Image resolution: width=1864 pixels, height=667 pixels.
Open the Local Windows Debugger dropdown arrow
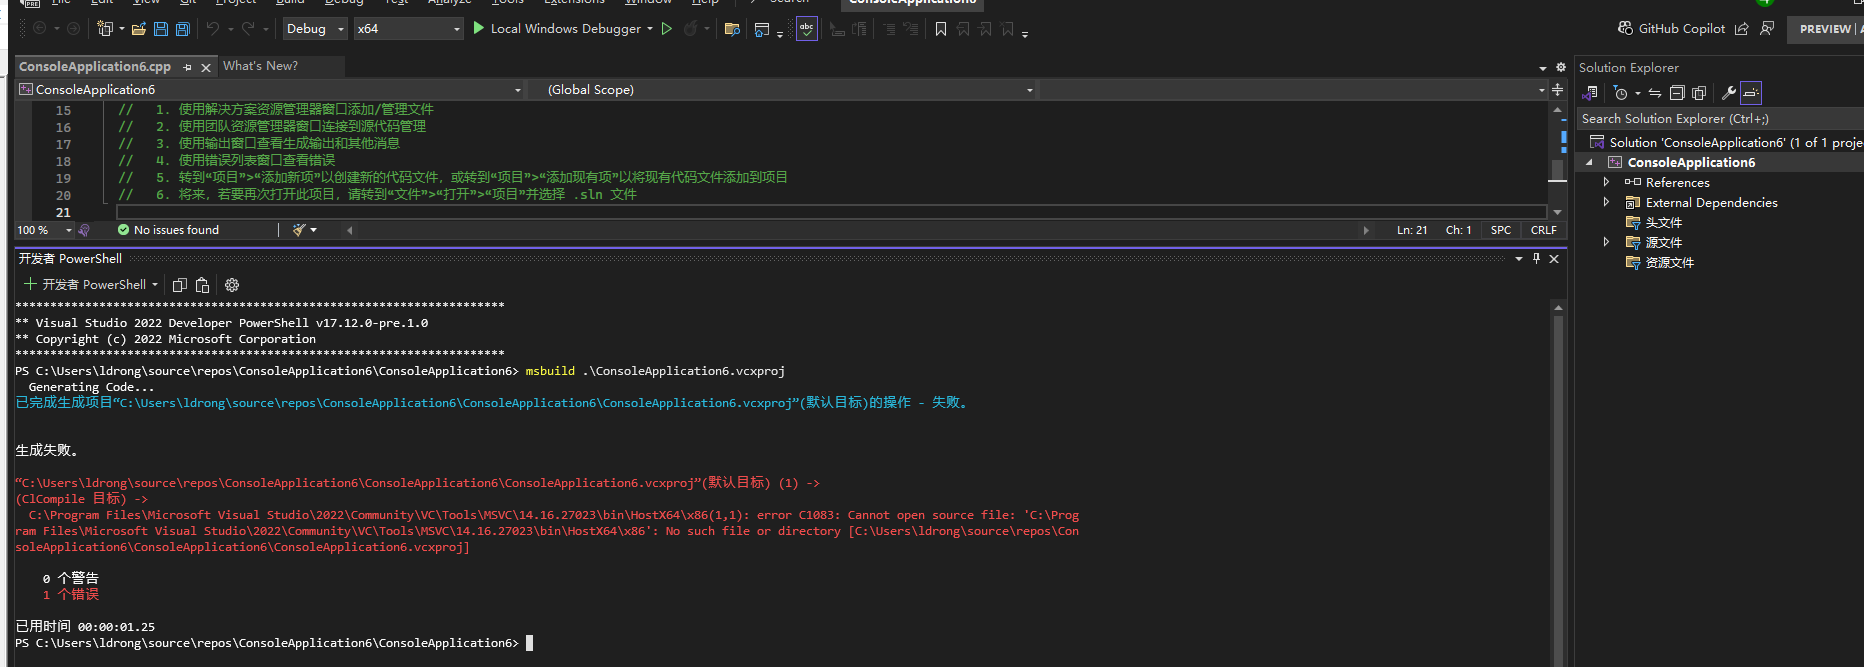(650, 29)
